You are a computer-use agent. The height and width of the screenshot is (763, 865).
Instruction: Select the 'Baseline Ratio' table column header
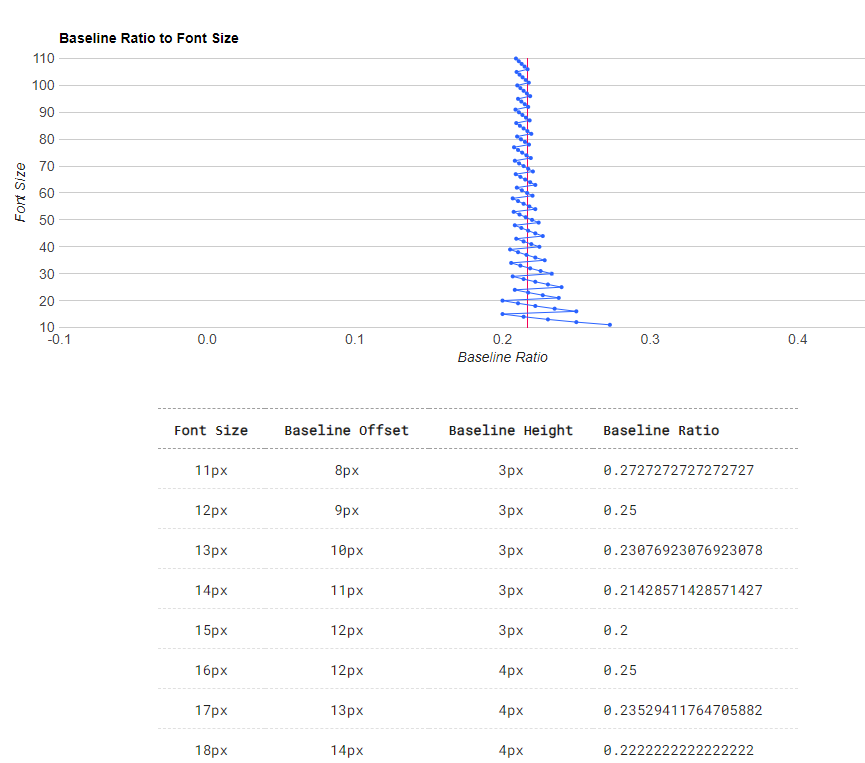[x=660, y=431]
